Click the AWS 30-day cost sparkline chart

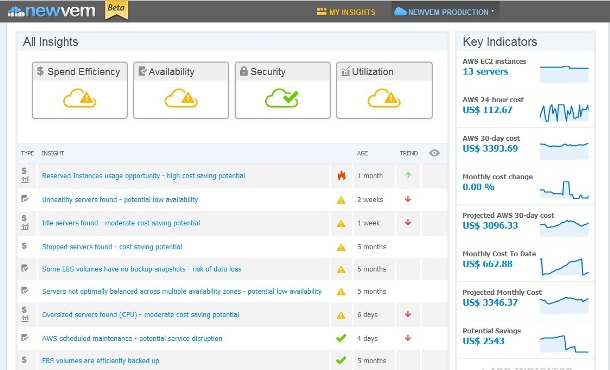coord(564,151)
